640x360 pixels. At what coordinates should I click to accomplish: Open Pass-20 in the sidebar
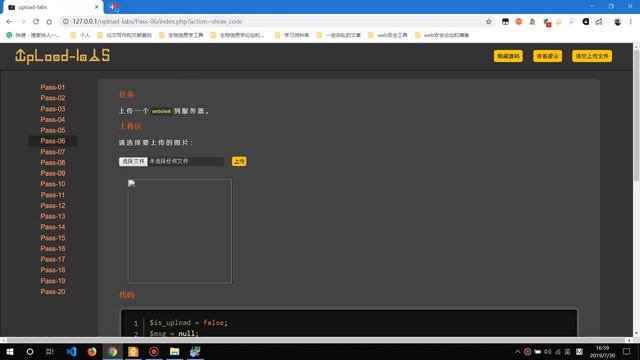(x=53, y=291)
